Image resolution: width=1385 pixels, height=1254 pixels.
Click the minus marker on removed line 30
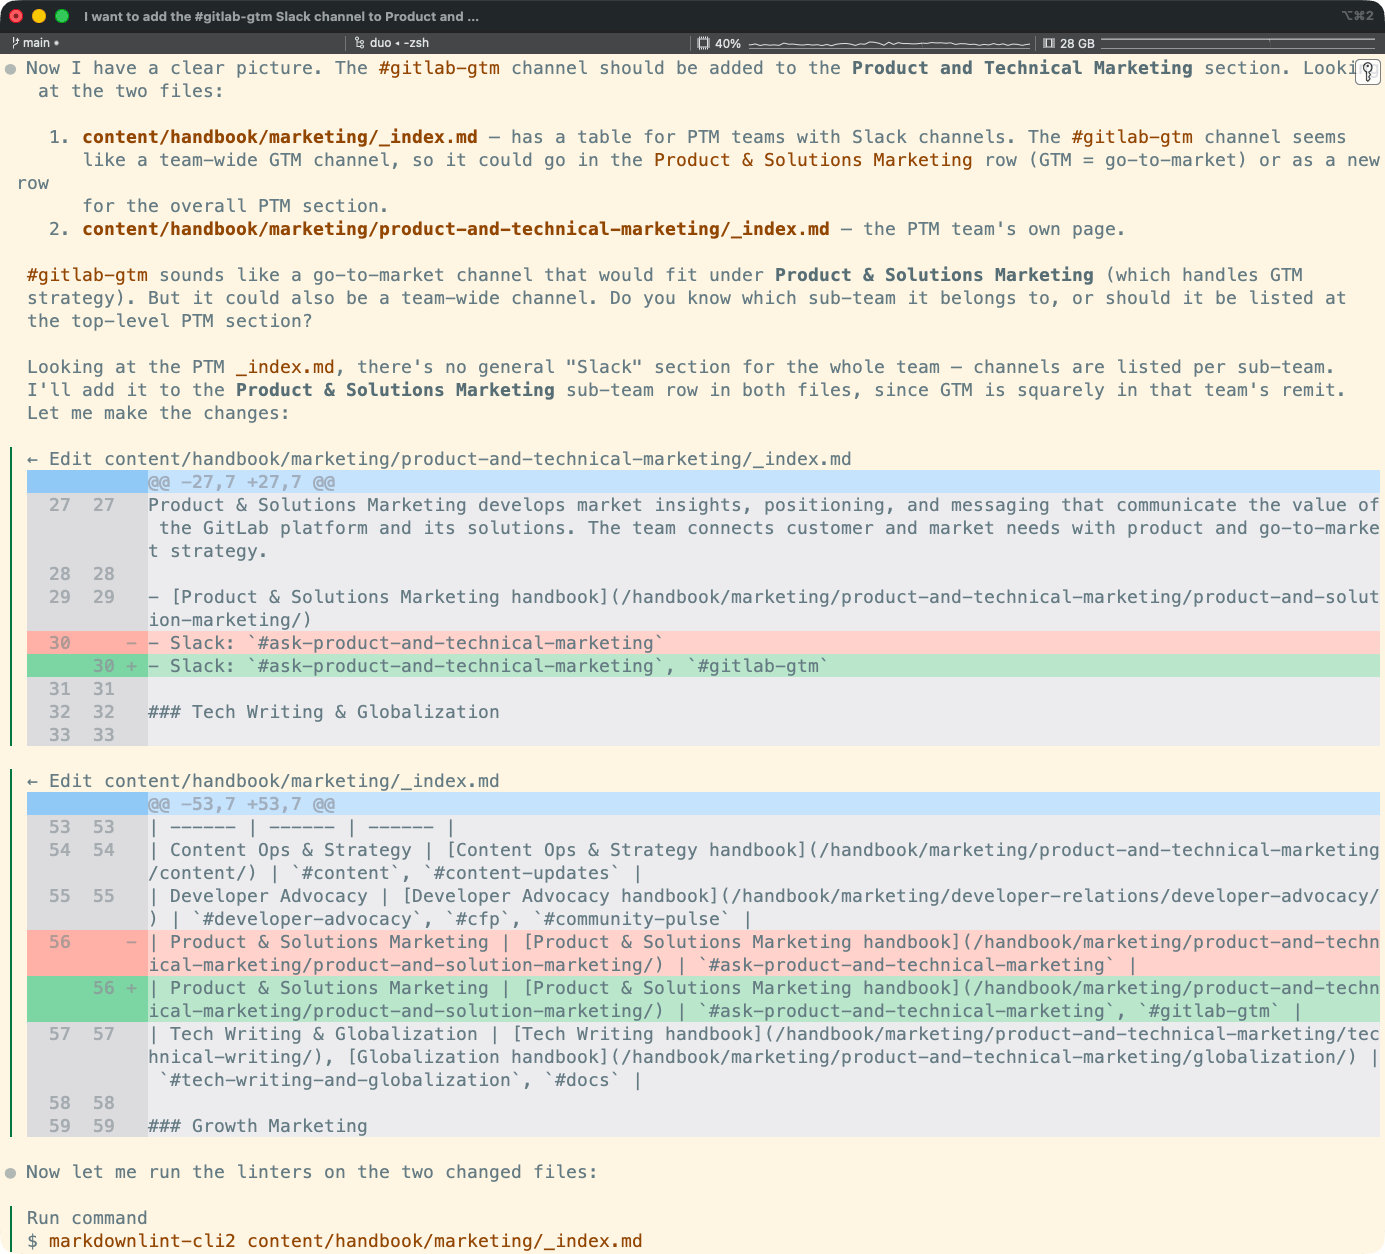[x=131, y=643]
